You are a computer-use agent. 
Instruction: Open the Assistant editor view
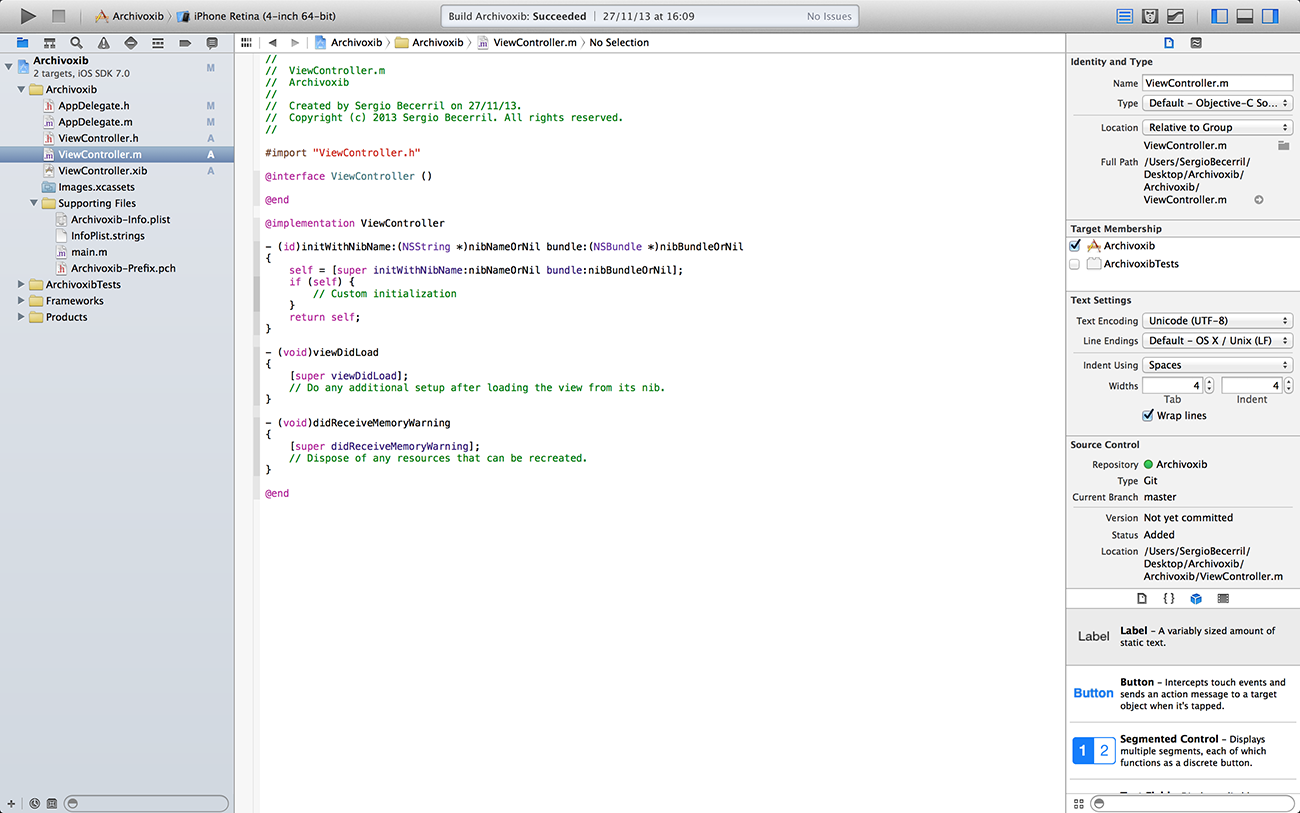(1150, 16)
